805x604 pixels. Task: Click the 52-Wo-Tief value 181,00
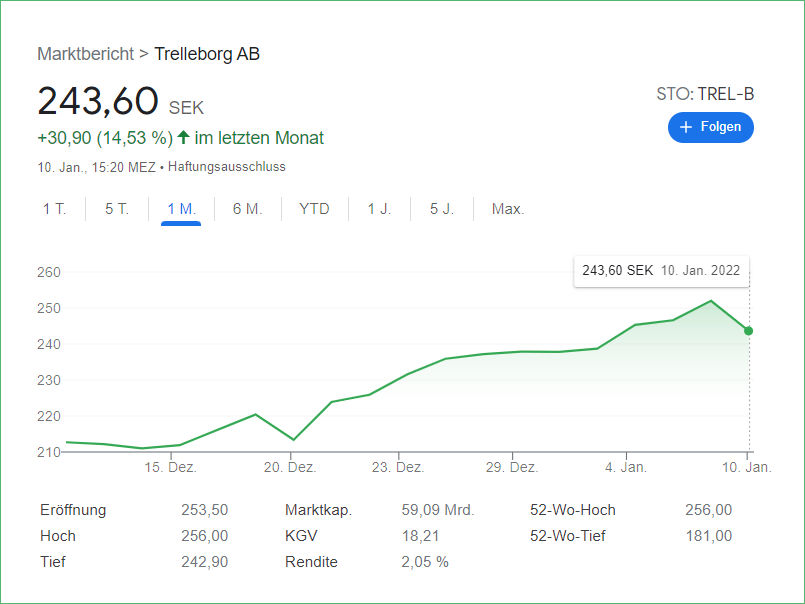(708, 536)
